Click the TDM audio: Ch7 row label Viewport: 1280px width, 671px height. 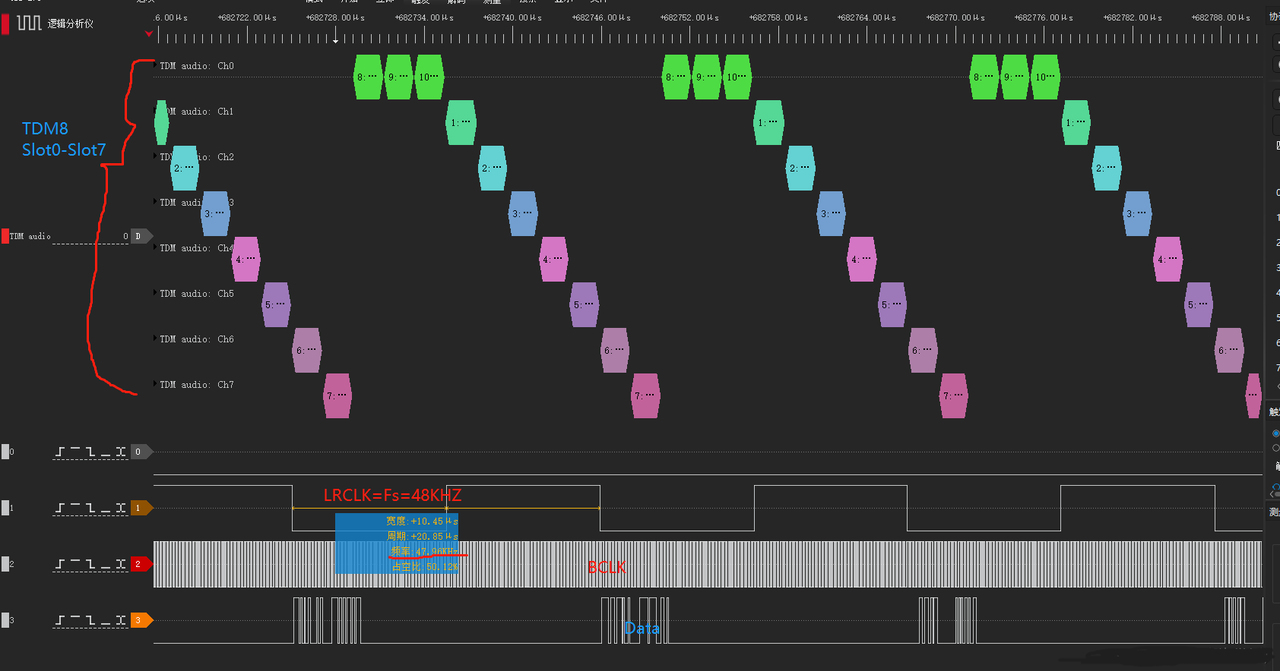coord(197,384)
